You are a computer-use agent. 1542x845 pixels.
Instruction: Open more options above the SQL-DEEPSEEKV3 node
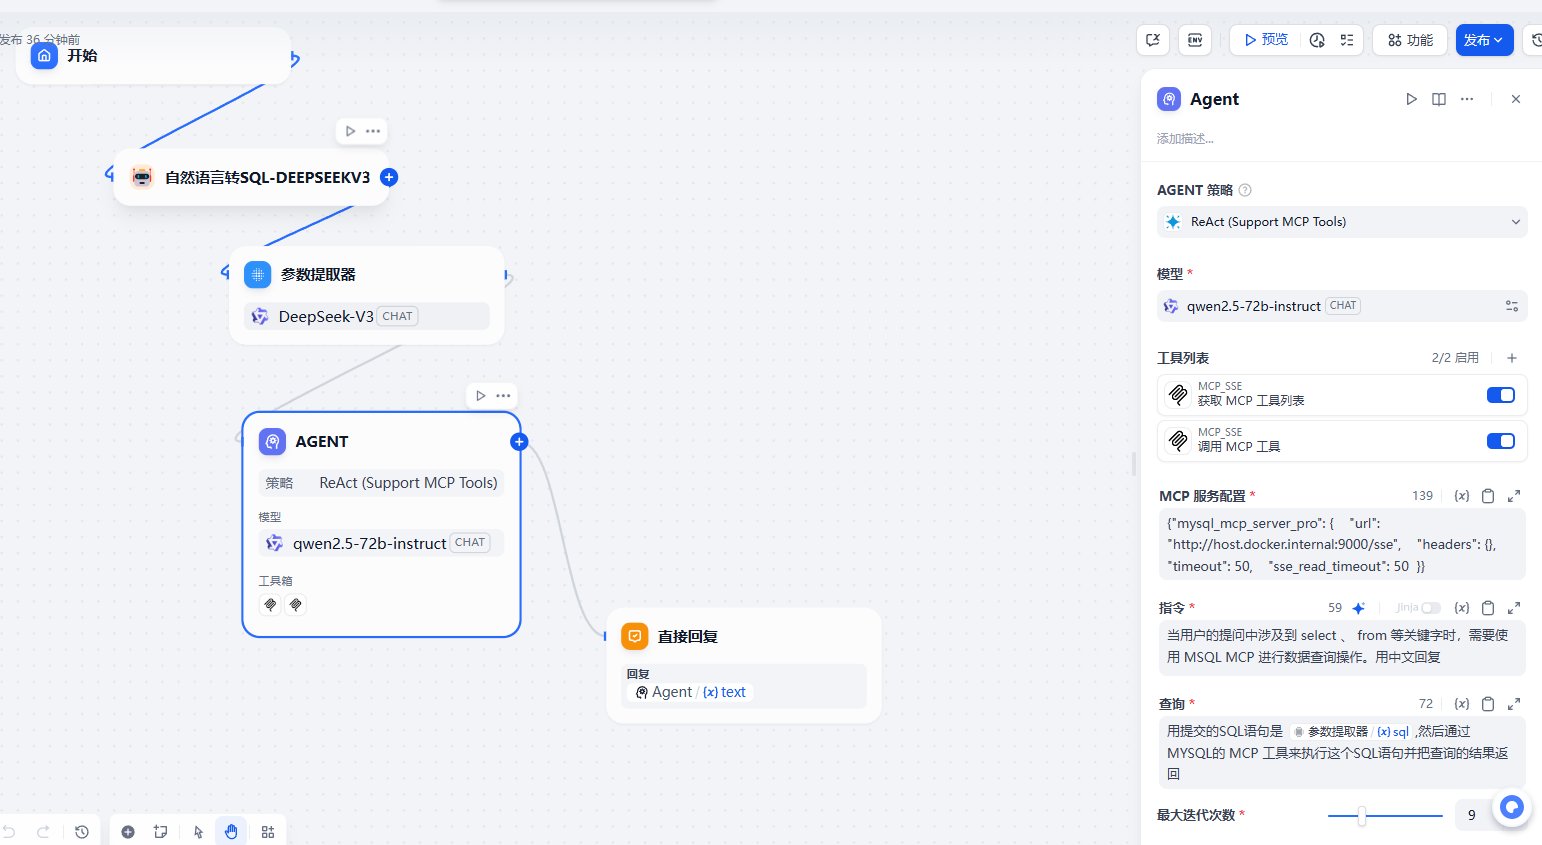(373, 131)
